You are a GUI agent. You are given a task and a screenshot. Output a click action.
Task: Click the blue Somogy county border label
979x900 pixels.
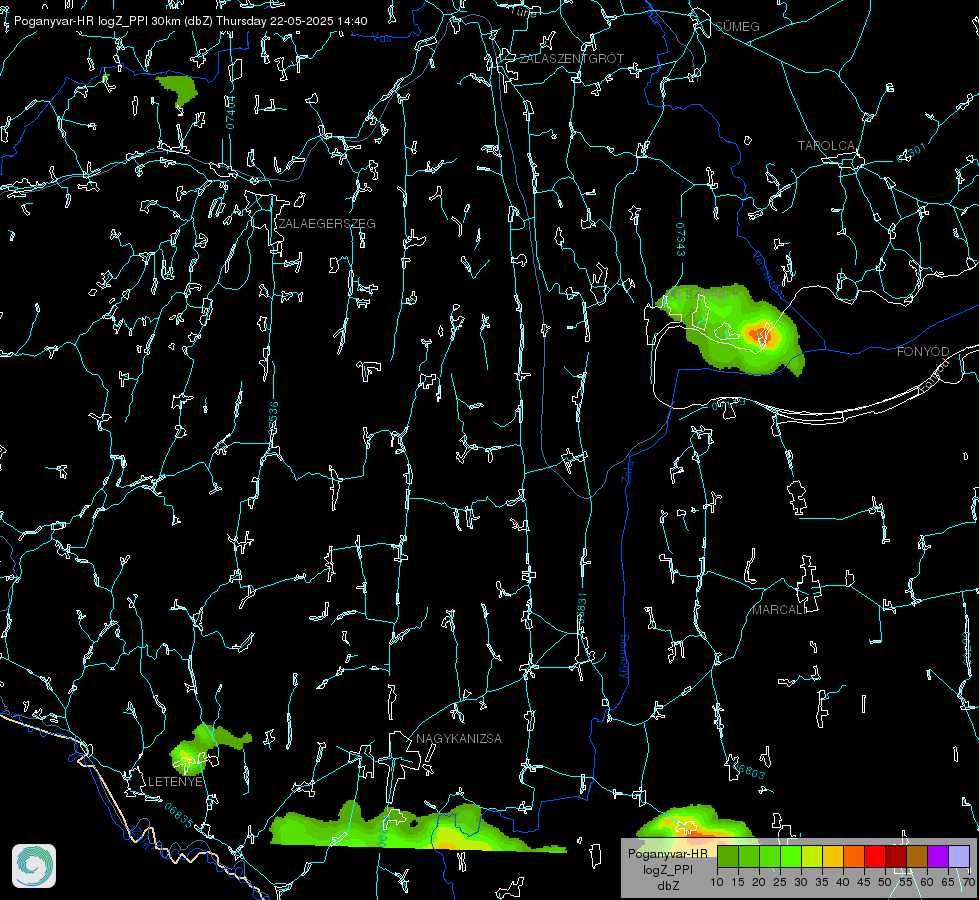click(623, 657)
